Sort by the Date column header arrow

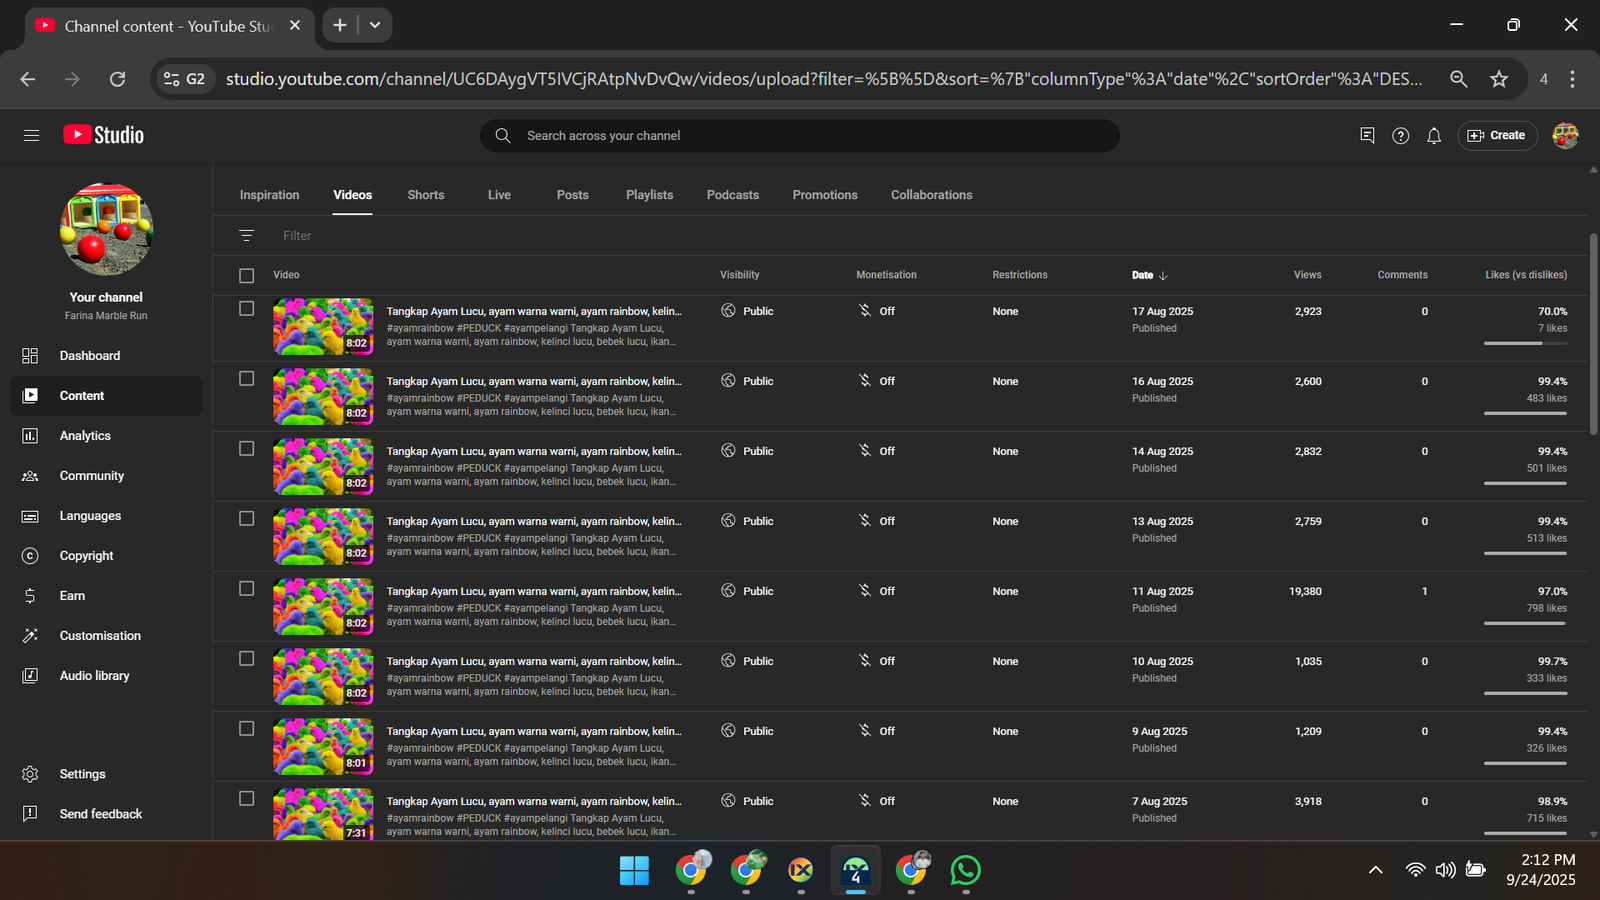point(1163,275)
